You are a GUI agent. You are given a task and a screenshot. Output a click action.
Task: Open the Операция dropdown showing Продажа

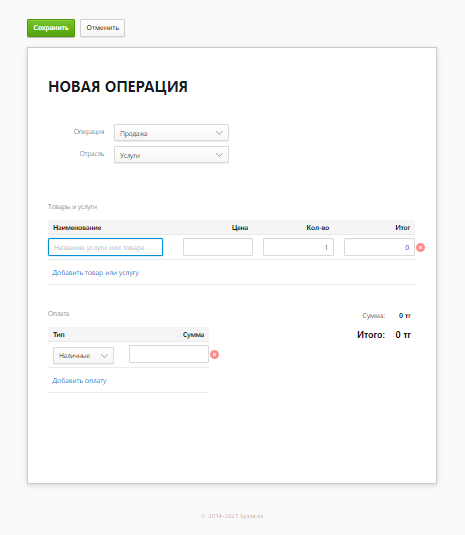point(171,133)
